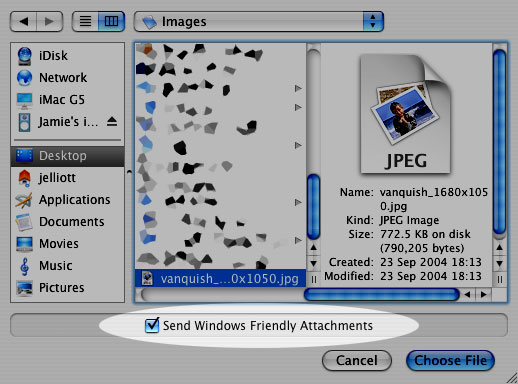This screenshot has width=518, height=384.
Task: Open Music in the sidebar
Action: point(67,266)
